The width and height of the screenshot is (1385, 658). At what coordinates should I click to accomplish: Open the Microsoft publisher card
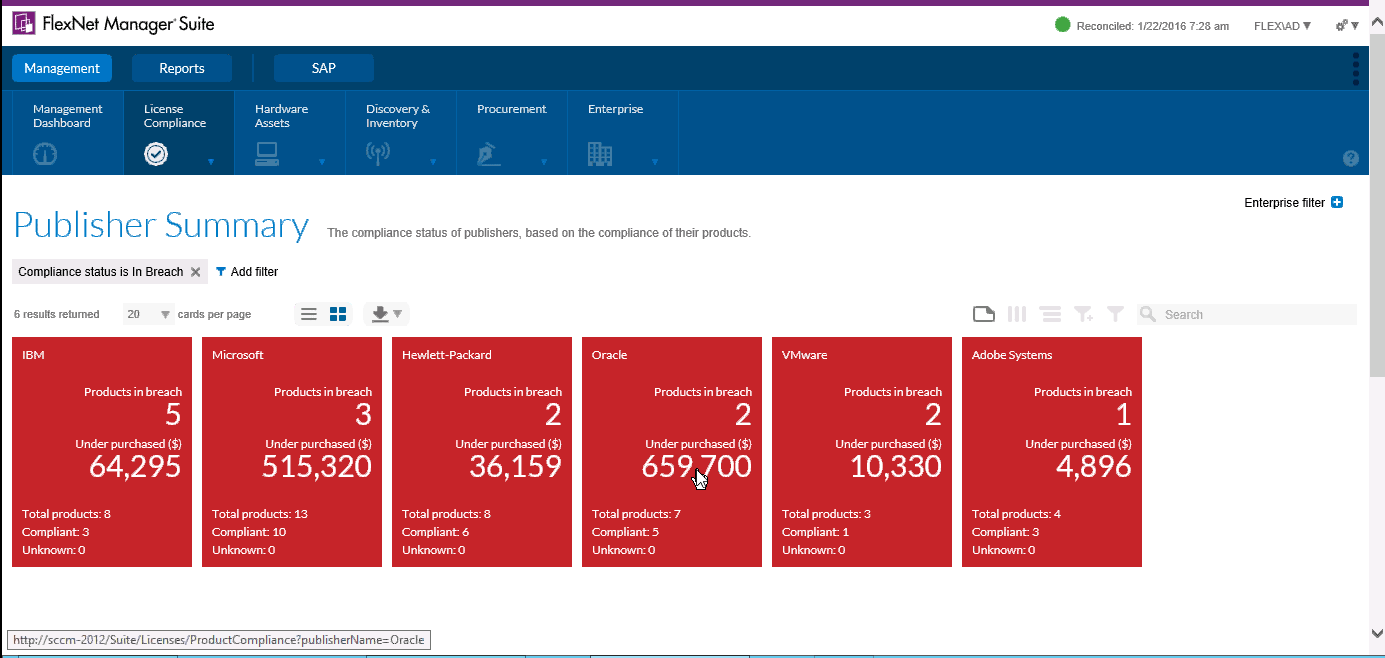pyautogui.click(x=291, y=452)
